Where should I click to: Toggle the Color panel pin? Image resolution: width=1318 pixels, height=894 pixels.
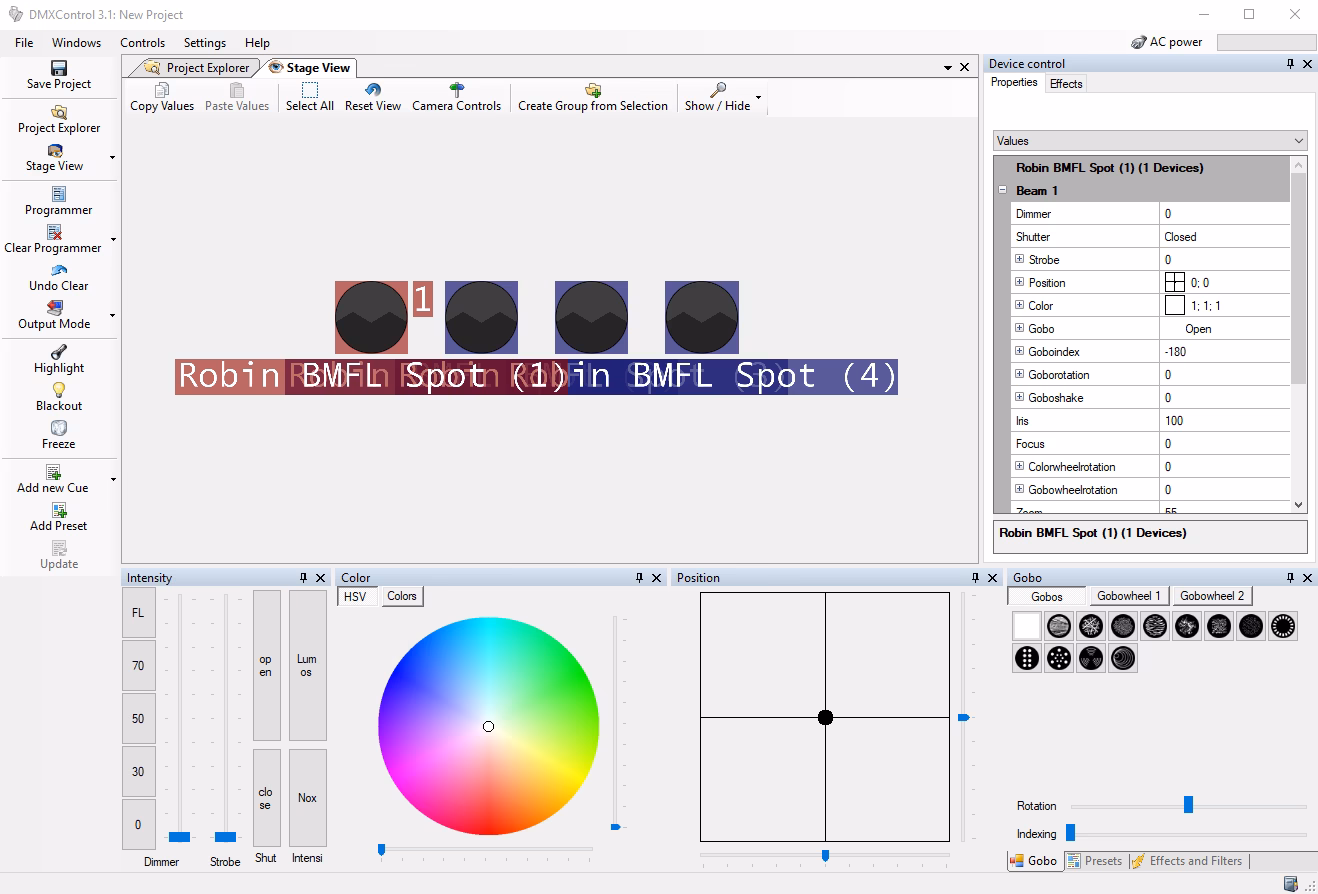[640, 578]
